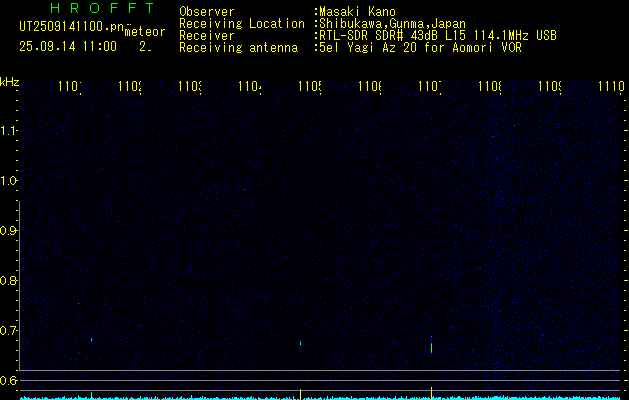This screenshot has height=400, width=629.
Task: Click the 1.0 kHz frequency axis label
Action: (x=8, y=181)
